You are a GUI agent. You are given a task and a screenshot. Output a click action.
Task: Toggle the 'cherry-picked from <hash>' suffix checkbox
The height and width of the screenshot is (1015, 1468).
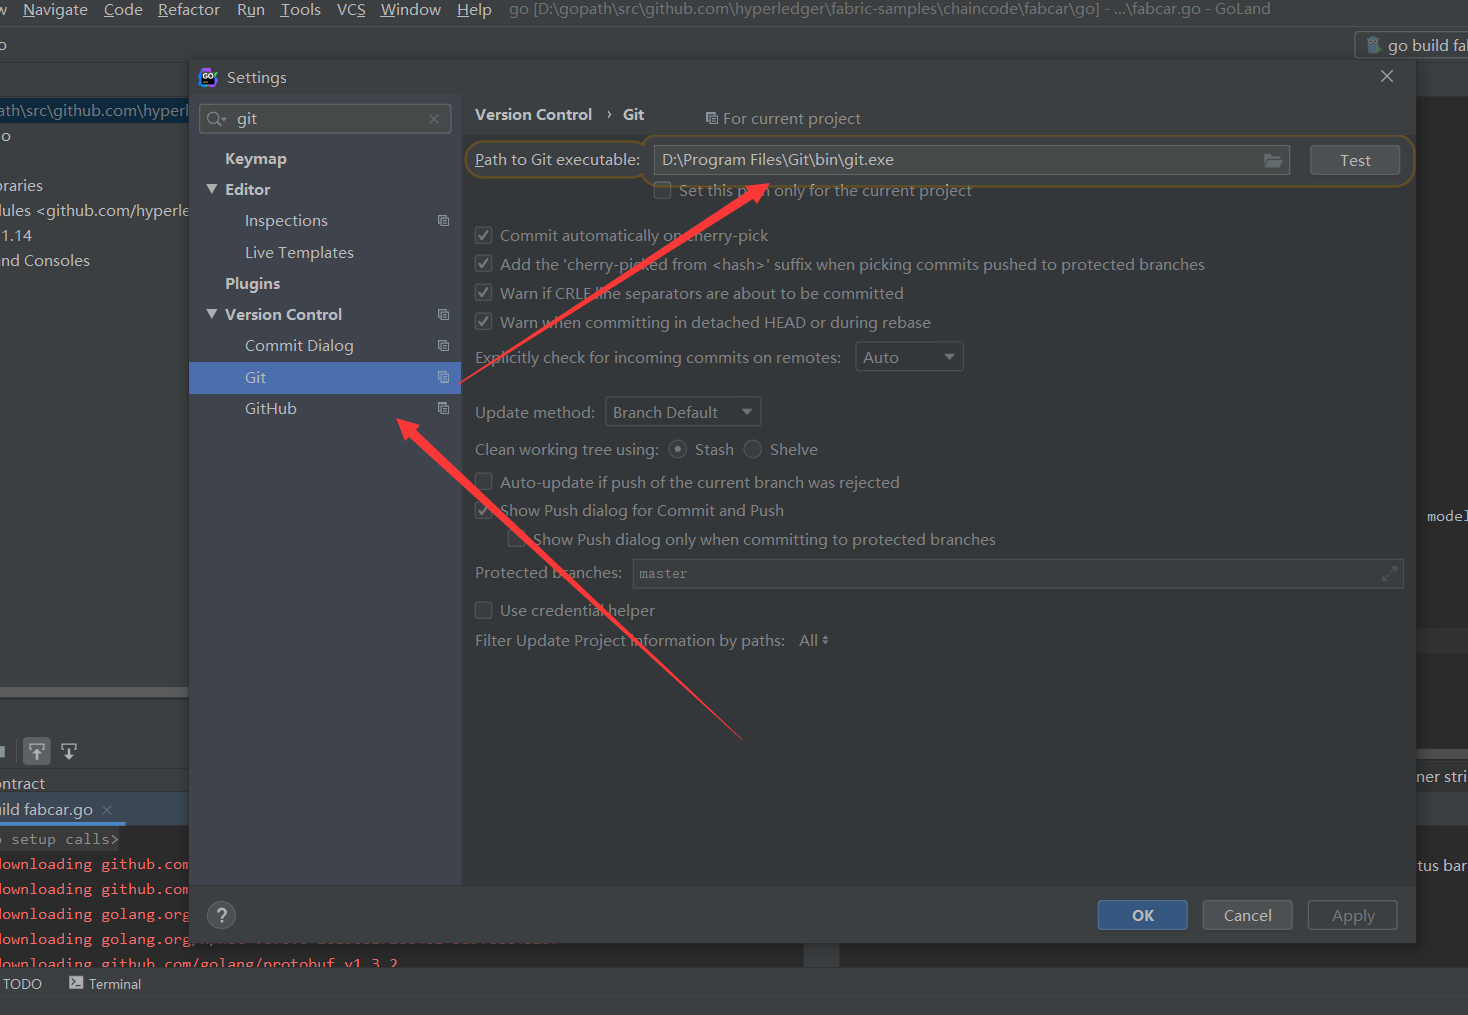pos(484,264)
